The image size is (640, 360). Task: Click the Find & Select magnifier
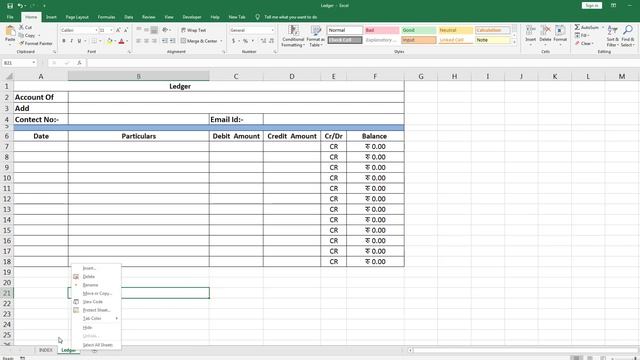pyautogui.click(x=628, y=30)
